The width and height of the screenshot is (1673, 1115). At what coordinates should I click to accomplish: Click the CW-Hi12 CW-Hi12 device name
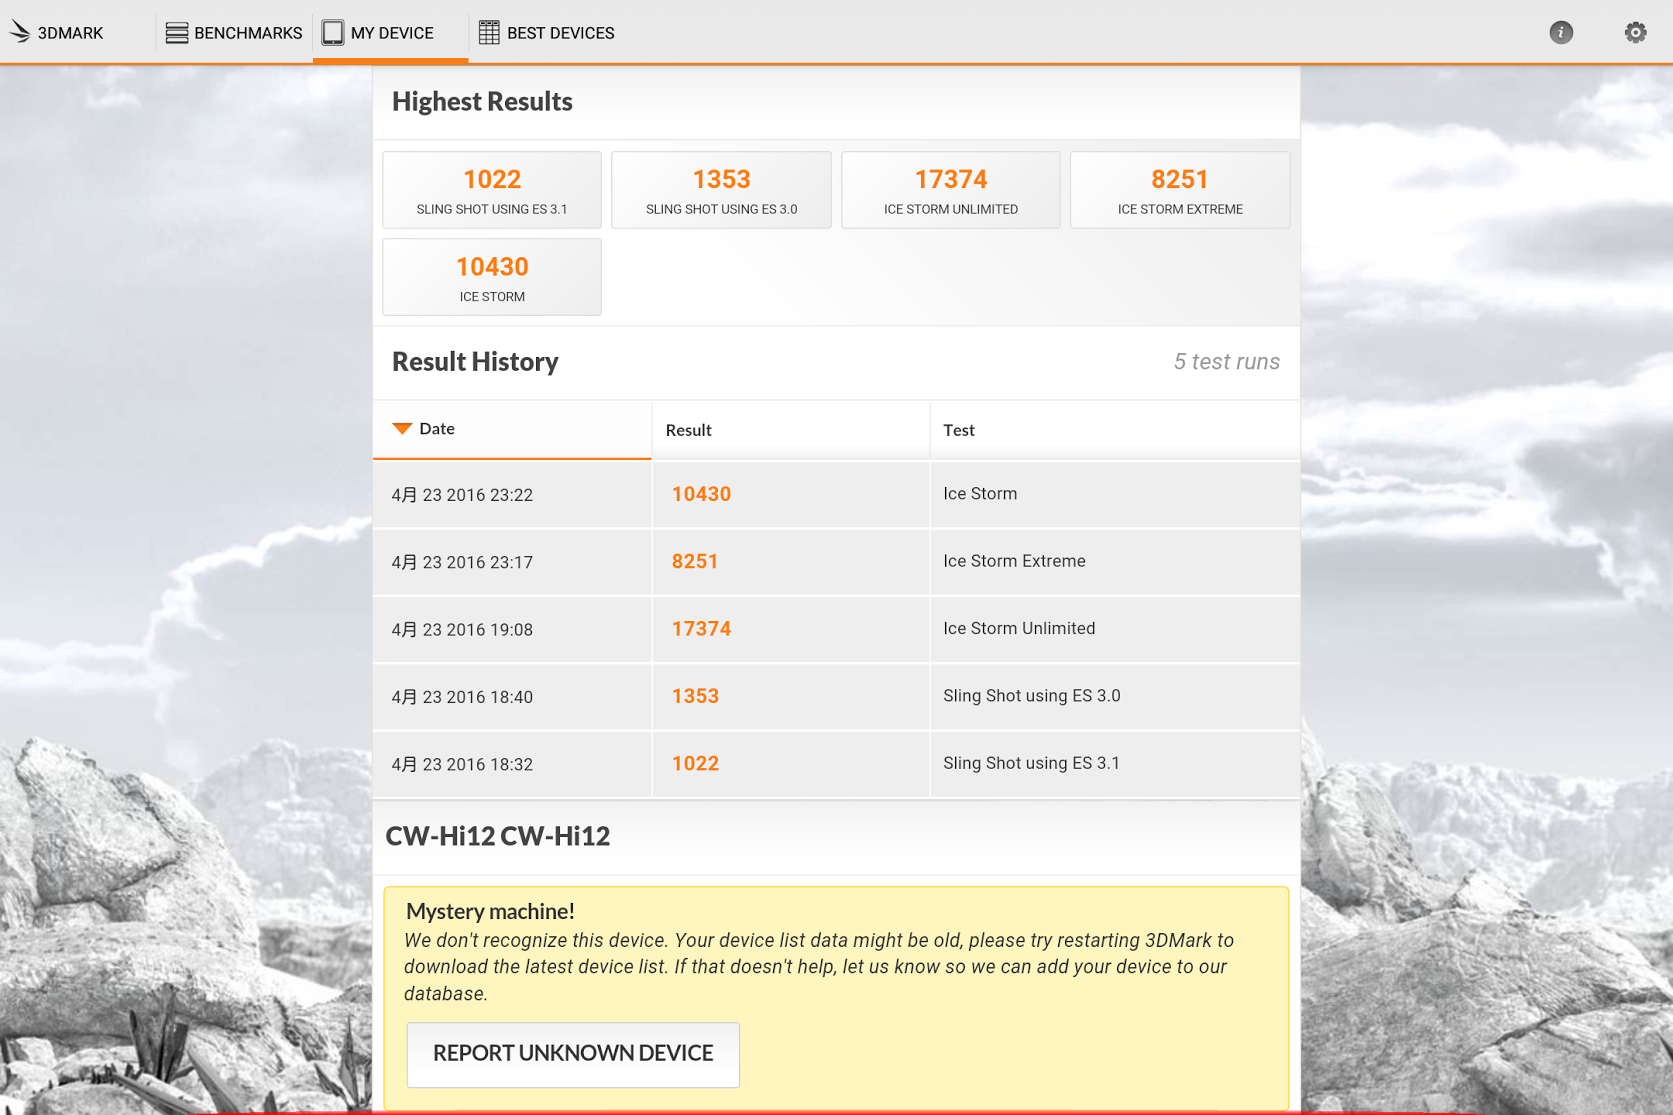[498, 836]
